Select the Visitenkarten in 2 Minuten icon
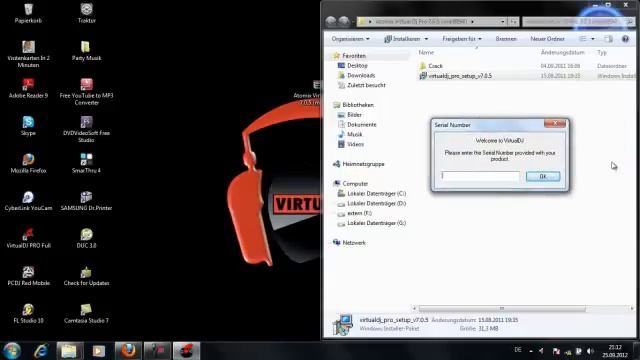This screenshot has width=640, height=360. pyautogui.click(x=28, y=54)
